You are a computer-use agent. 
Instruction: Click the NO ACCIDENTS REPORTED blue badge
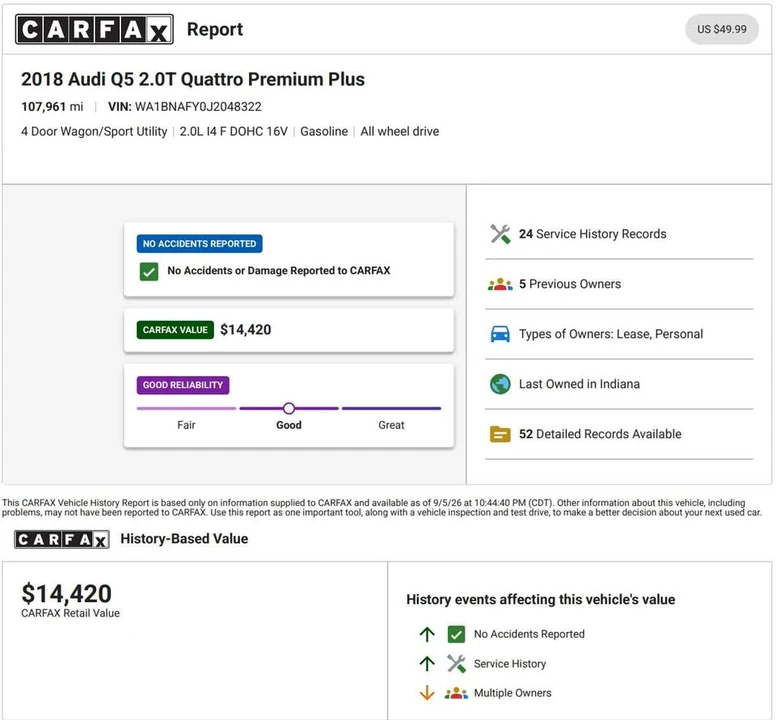click(199, 243)
